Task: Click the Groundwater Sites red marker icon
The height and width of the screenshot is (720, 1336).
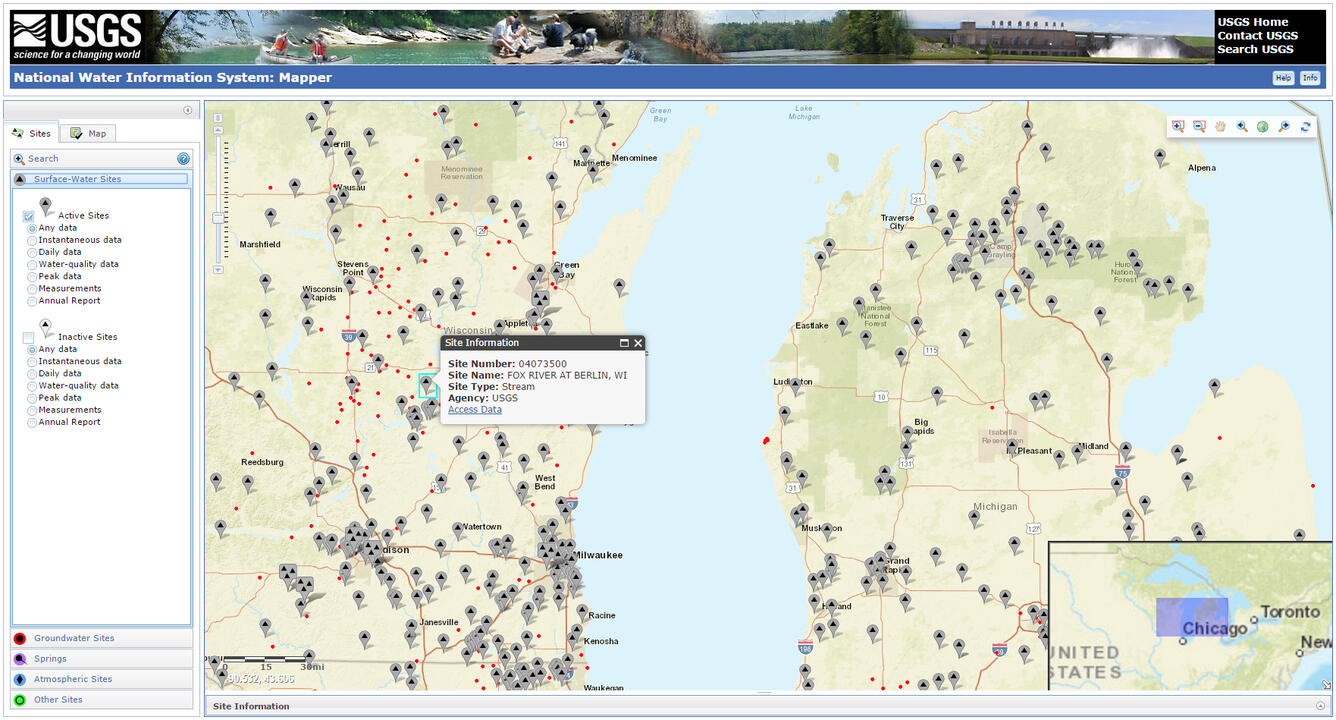Action: [17, 637]
